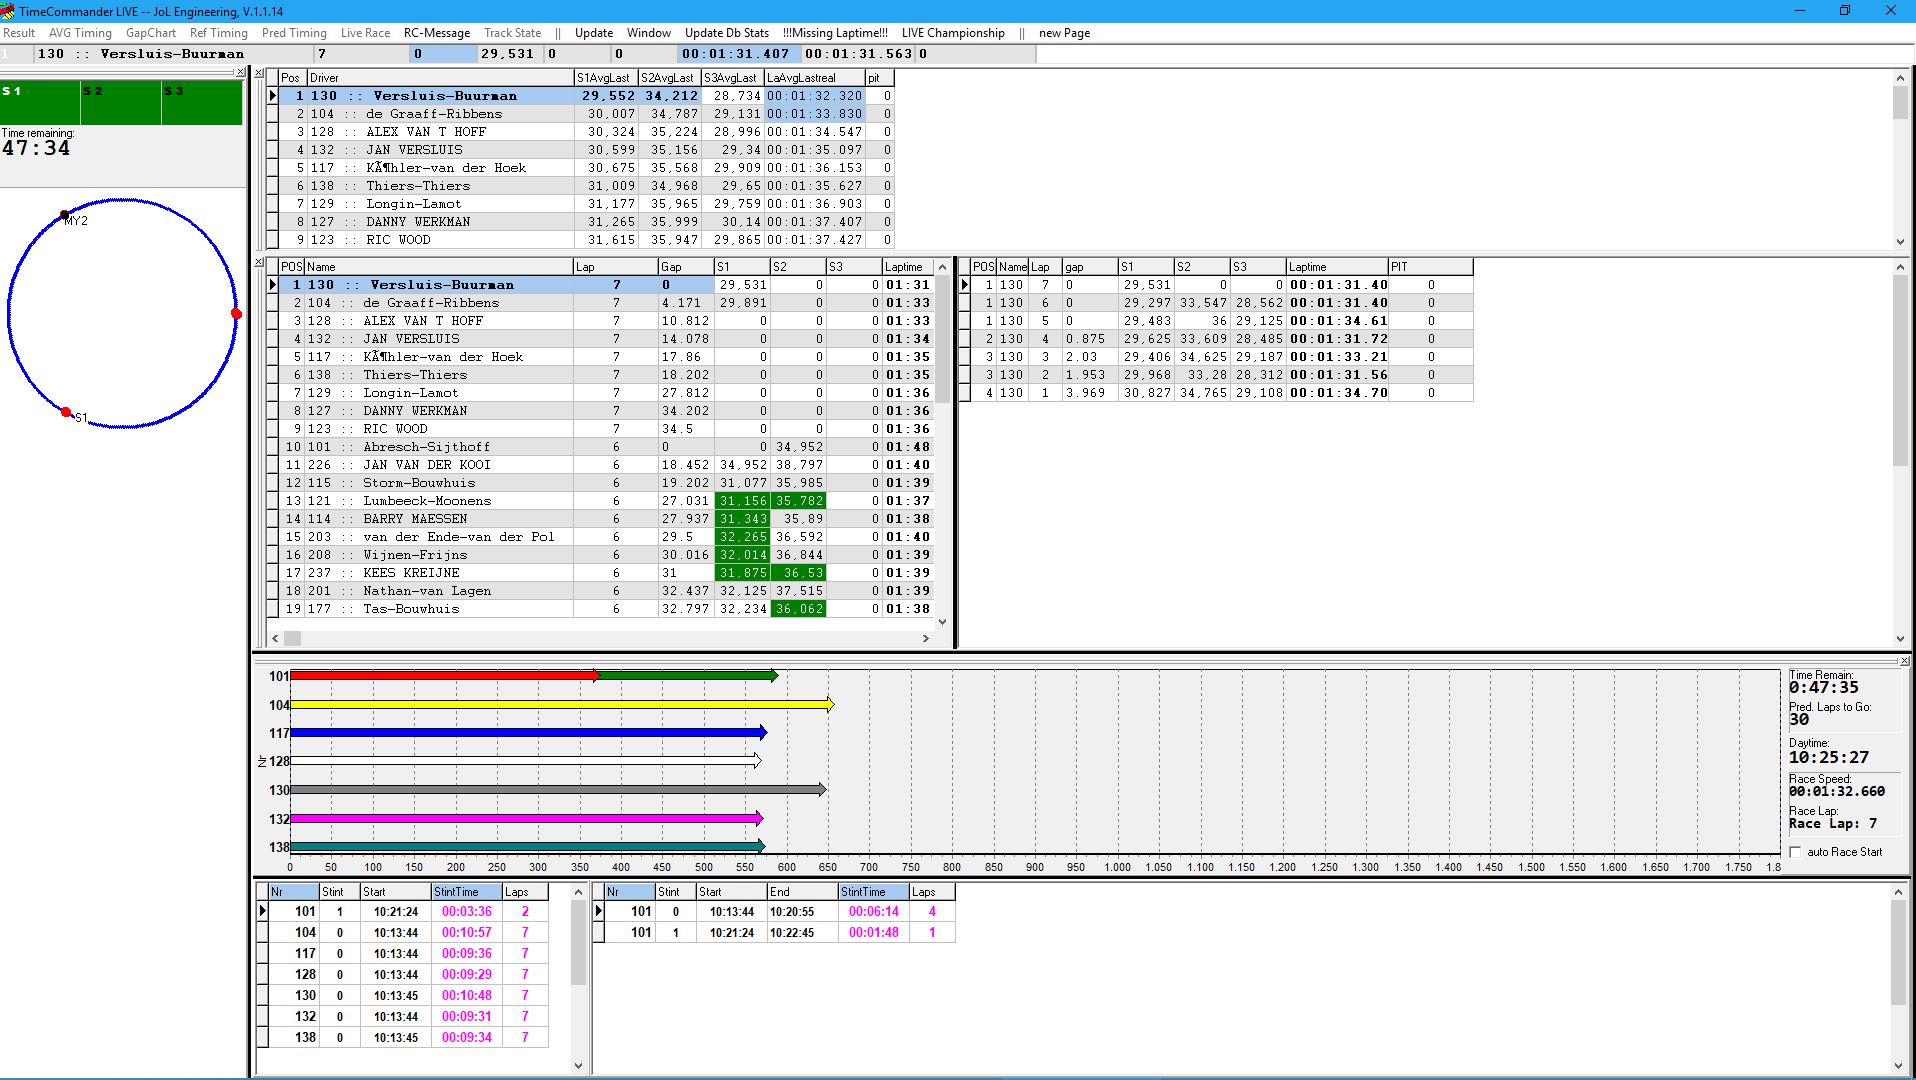Screen dimensions: 1916x1080
Task: Click the Update menu item
Action: [x=594, y=33]
